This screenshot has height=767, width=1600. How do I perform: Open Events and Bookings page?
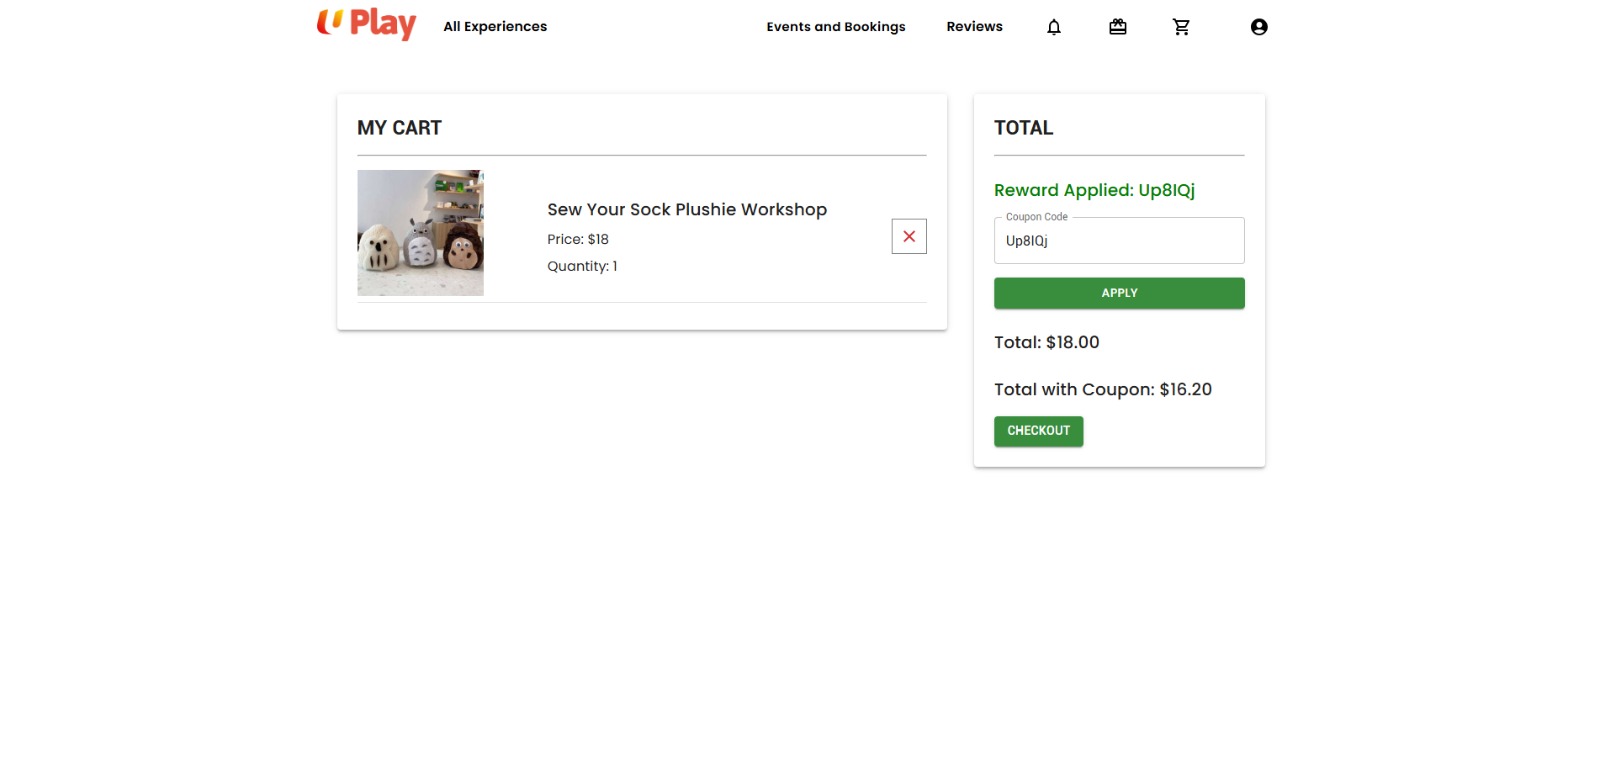(x=836, y=27)
